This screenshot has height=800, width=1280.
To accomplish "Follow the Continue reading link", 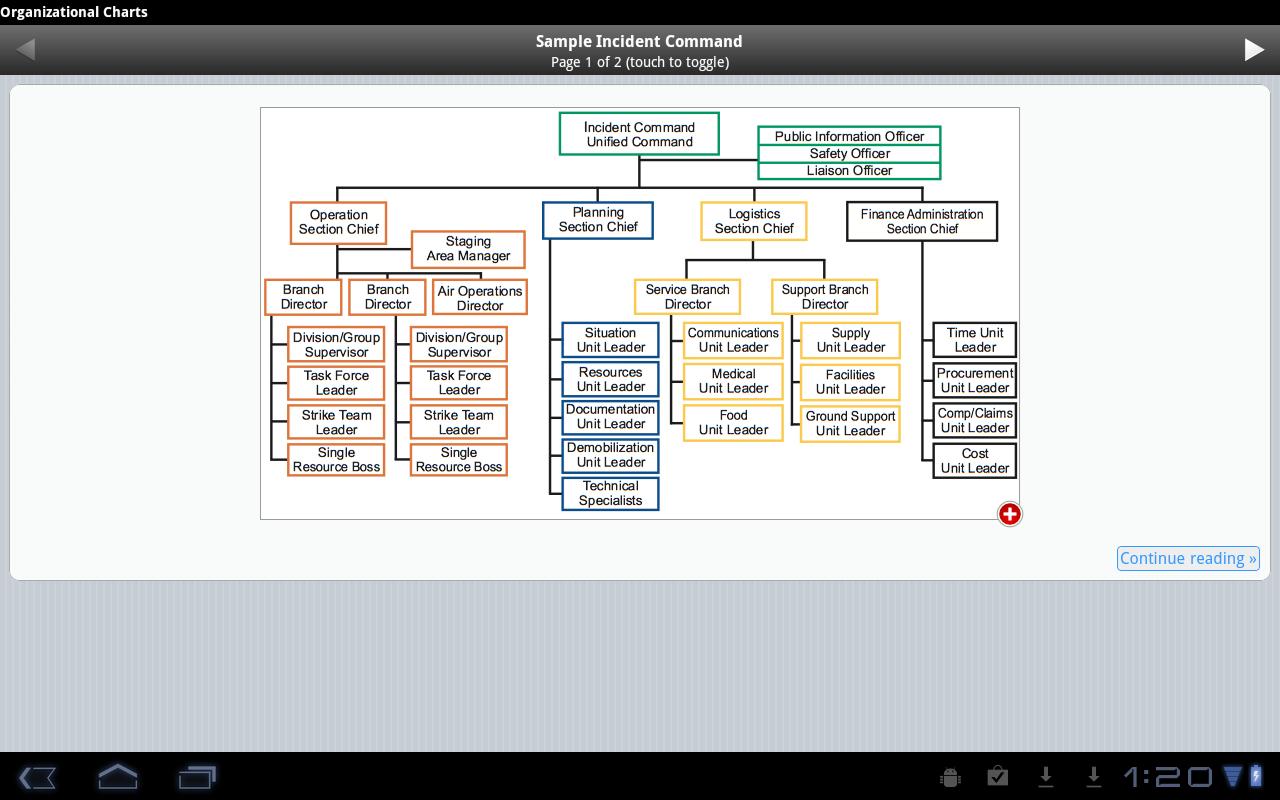I will [x=1188, y=559].
